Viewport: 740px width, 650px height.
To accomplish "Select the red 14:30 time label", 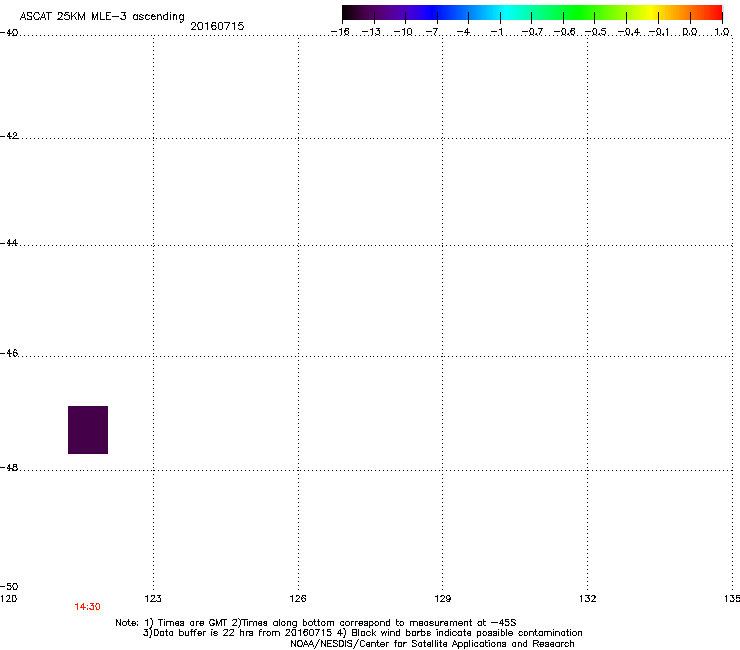I will point(87,607).
